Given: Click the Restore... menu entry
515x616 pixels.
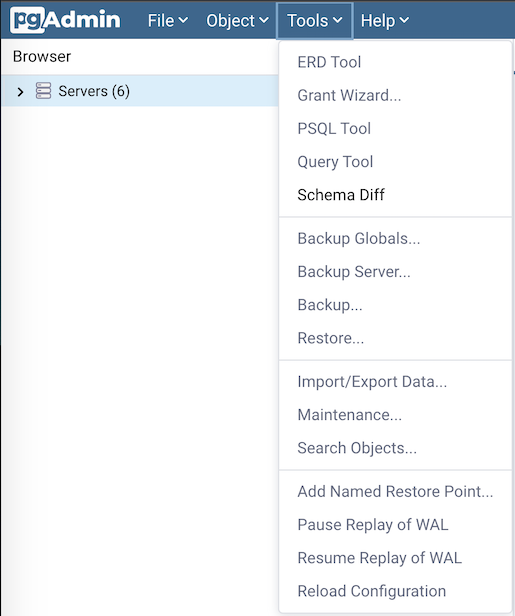Looking at the screenshot, I should [395, 338].
